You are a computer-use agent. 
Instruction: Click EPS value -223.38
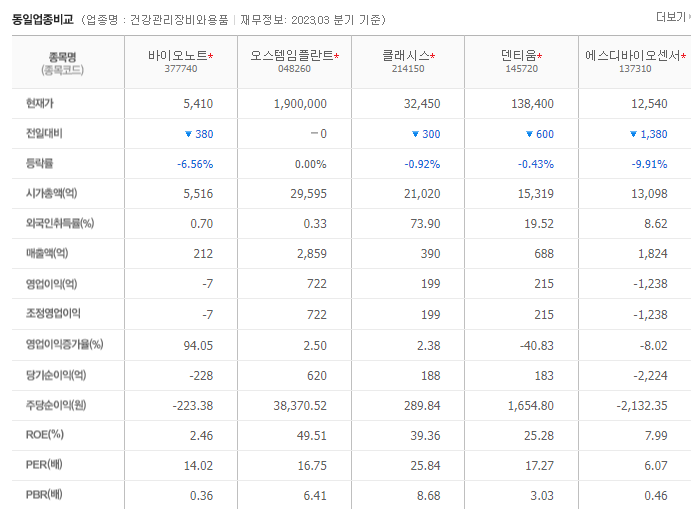click(193, 405)
